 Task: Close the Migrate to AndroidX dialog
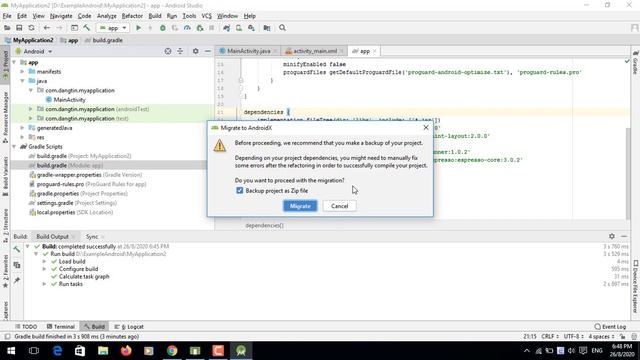coord(426,128)
